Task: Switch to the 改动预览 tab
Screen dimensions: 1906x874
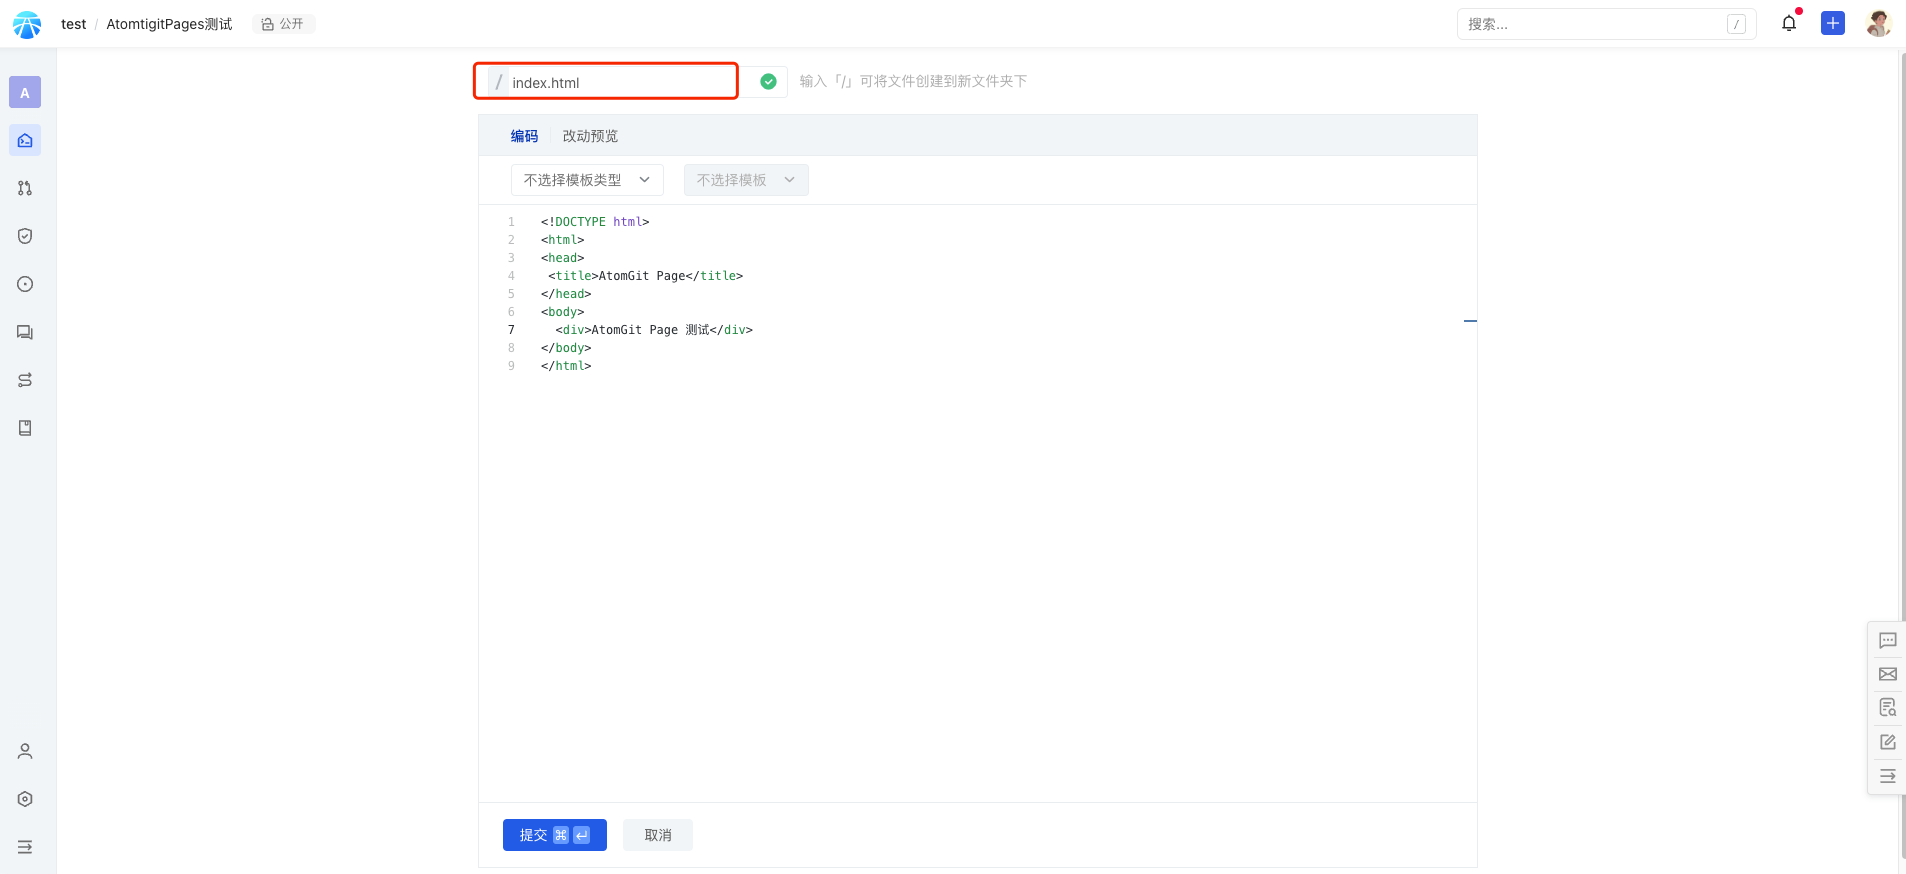Action: pos(590,136)
